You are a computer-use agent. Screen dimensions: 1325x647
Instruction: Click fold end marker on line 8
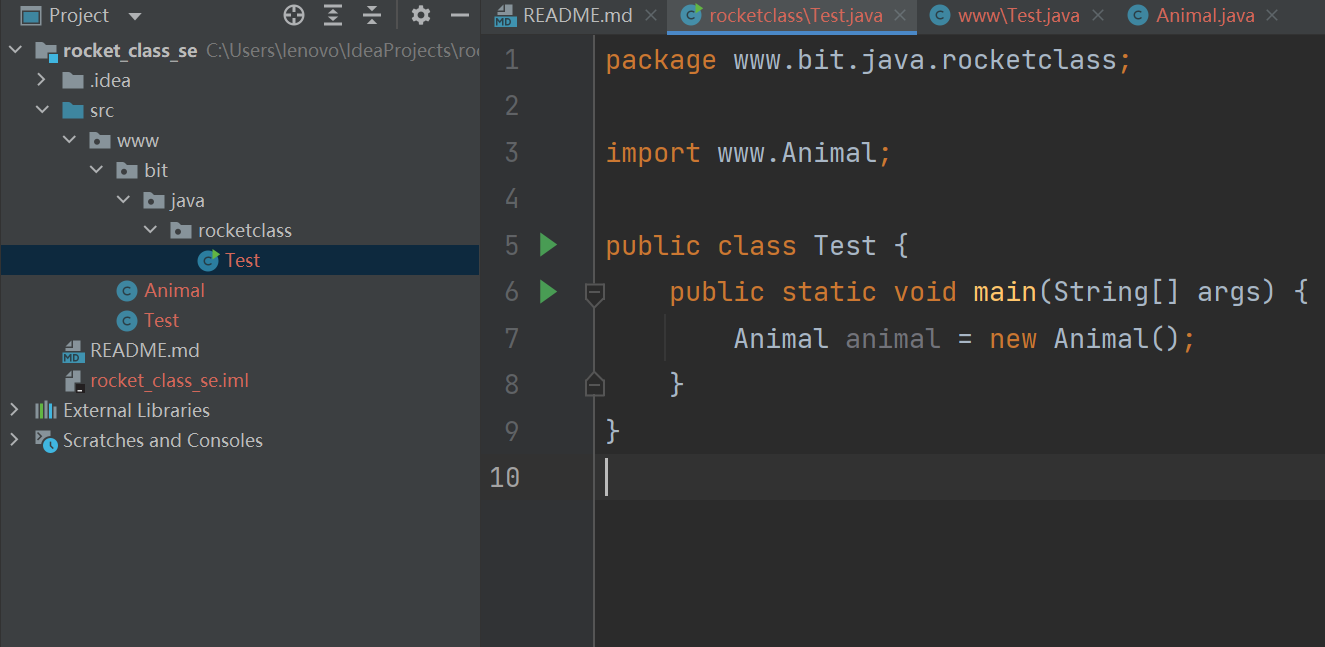(594, 384)
